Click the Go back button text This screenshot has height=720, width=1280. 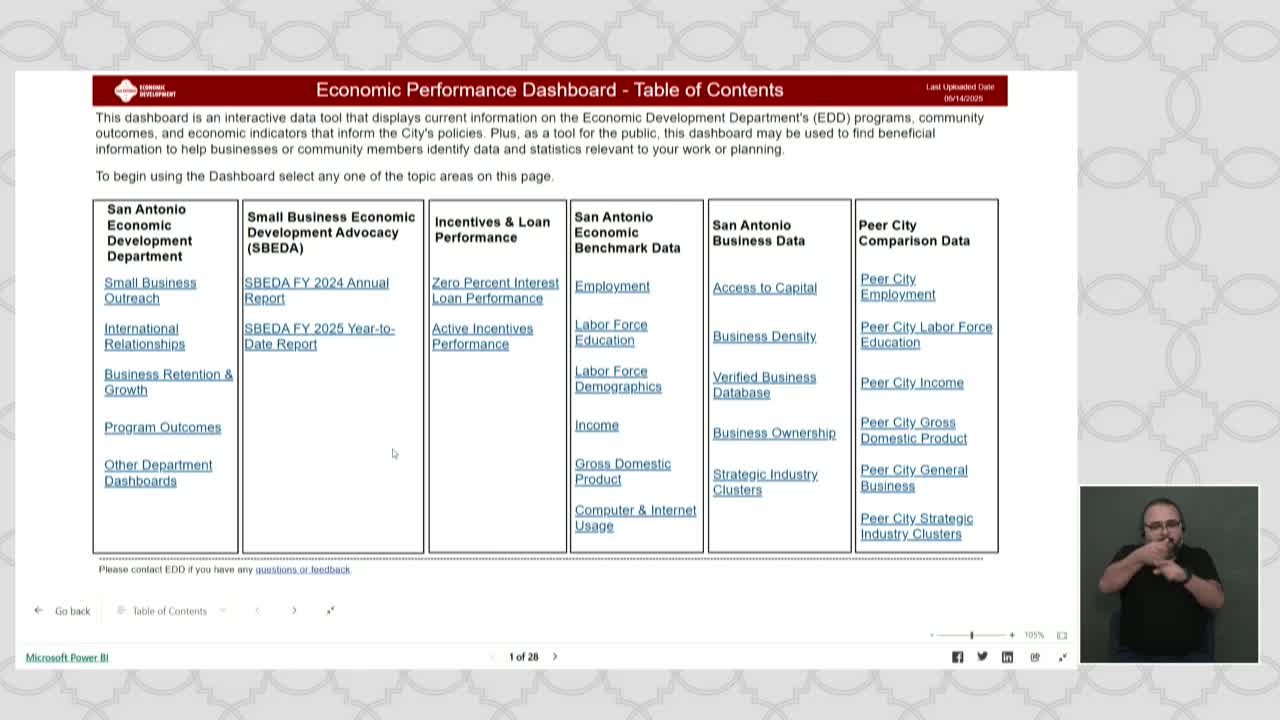coord(72,611)
